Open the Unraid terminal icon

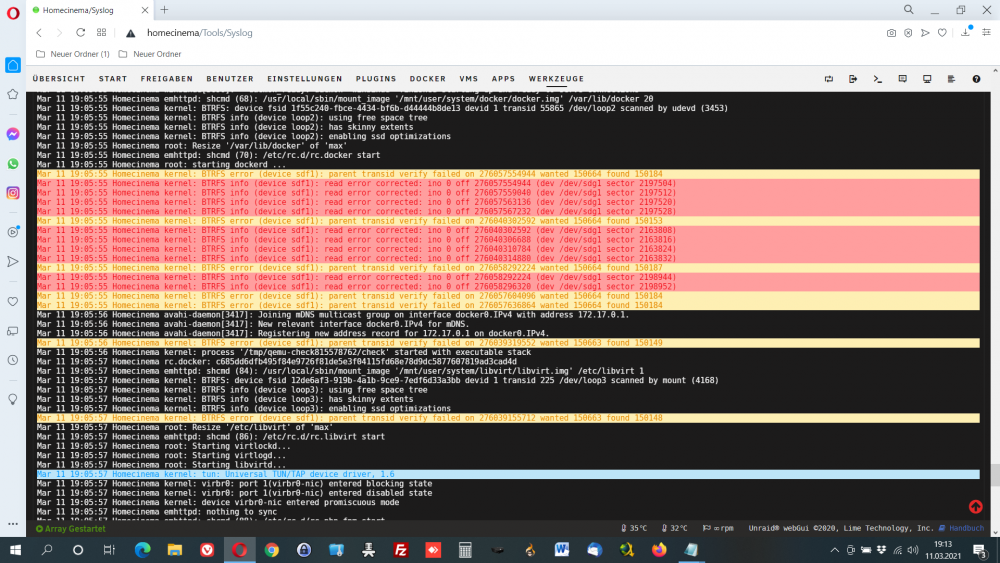878,79
